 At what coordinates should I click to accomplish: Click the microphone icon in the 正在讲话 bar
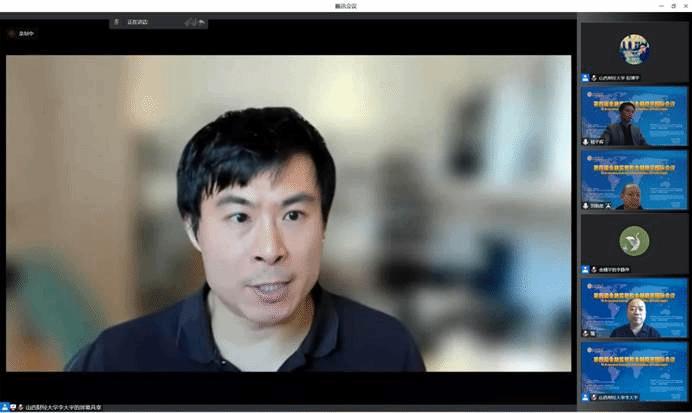click(117, 22)
